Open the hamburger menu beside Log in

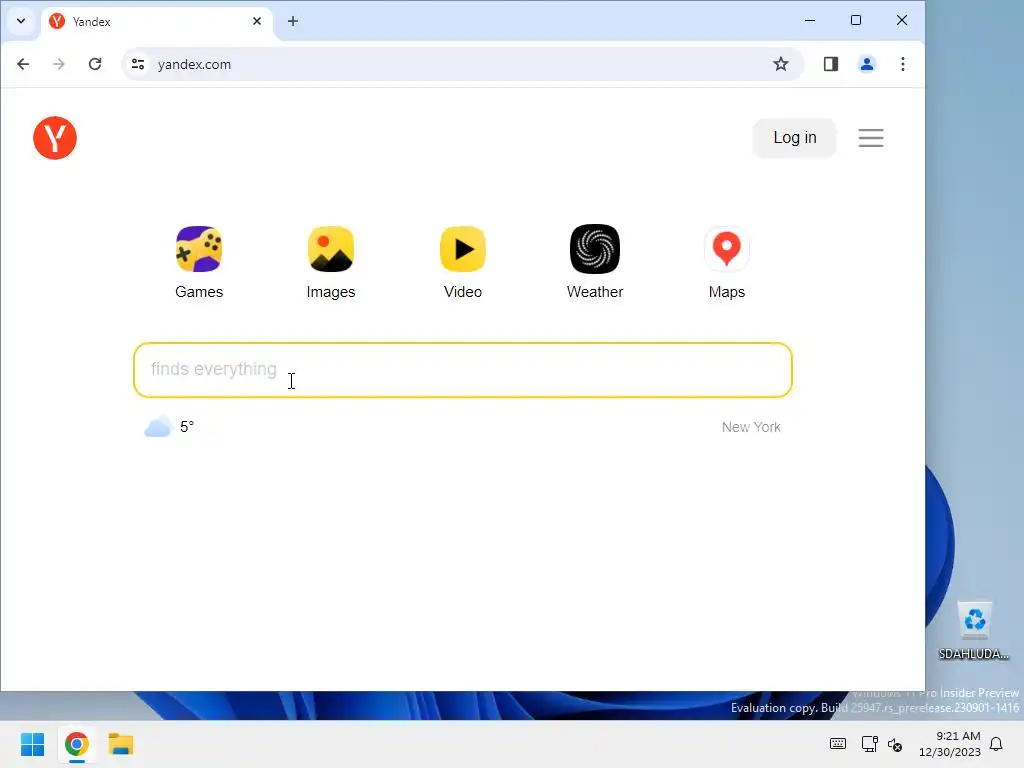[871, 138]
